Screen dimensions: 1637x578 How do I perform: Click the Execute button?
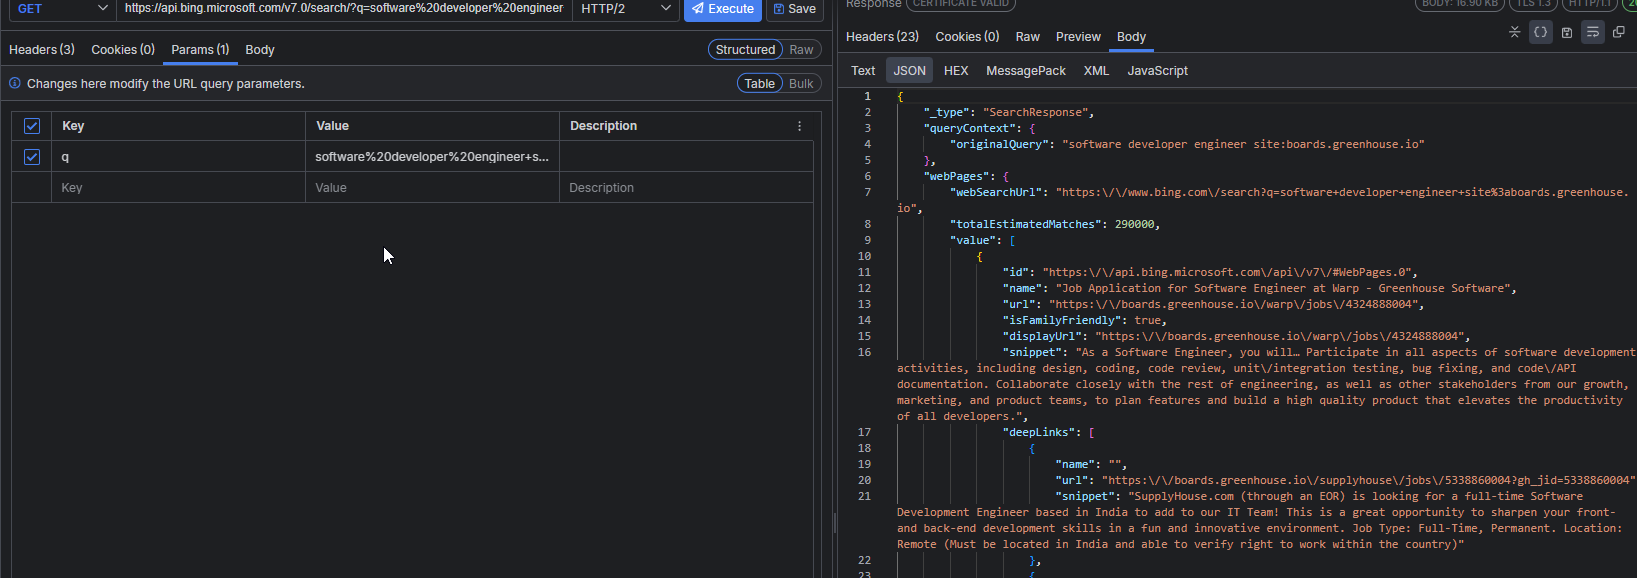[723, 8]
